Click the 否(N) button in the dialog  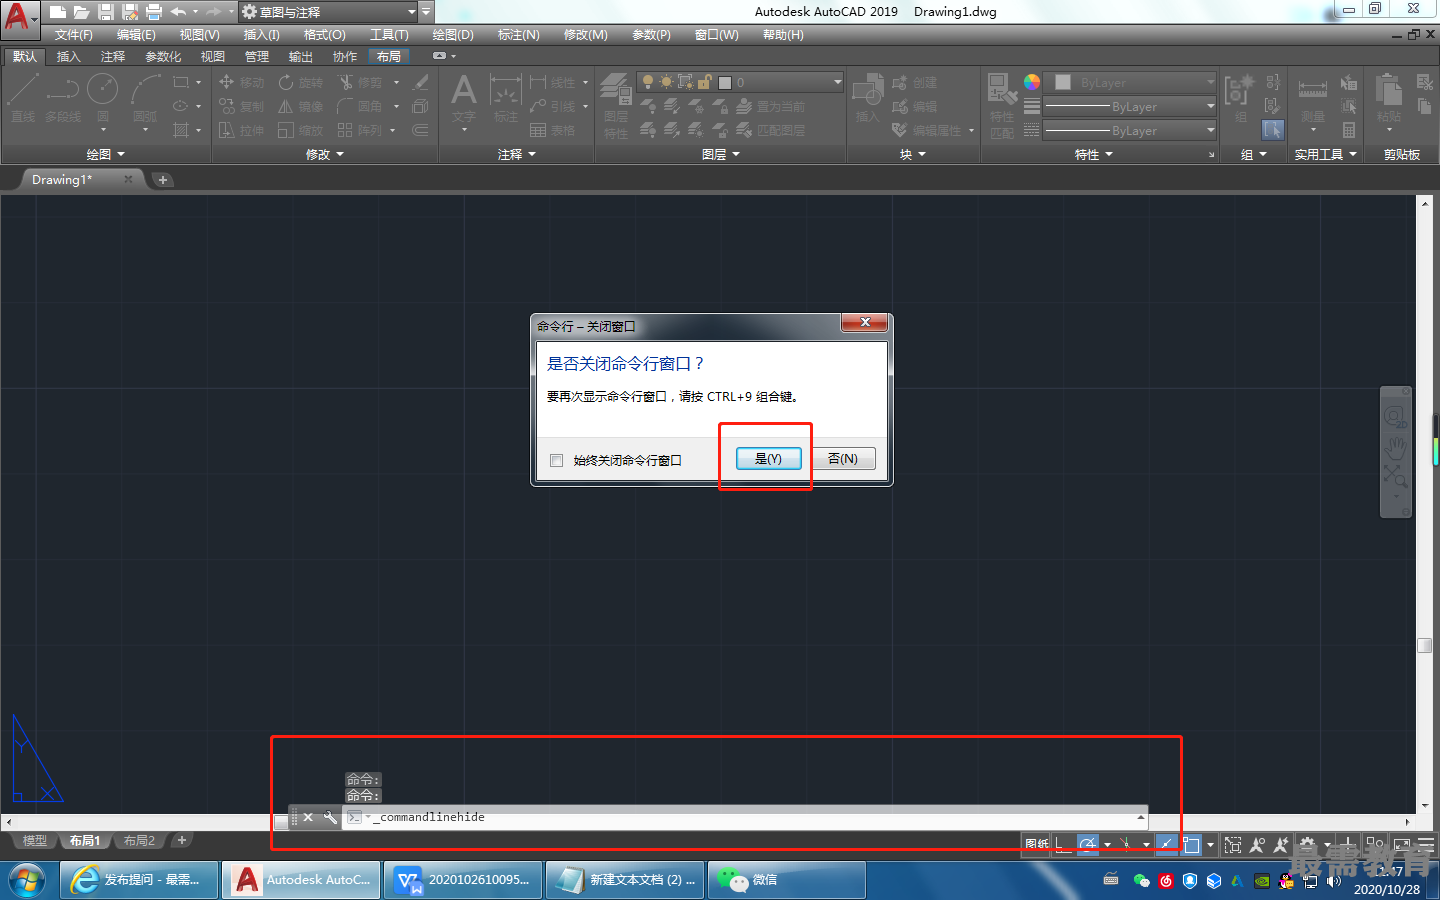tap(843, 458)
